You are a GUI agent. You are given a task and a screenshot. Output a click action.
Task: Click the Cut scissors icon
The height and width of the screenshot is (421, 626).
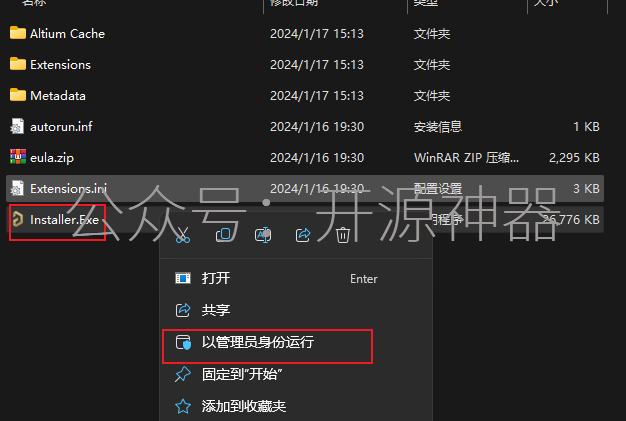(x=183, y=235)
